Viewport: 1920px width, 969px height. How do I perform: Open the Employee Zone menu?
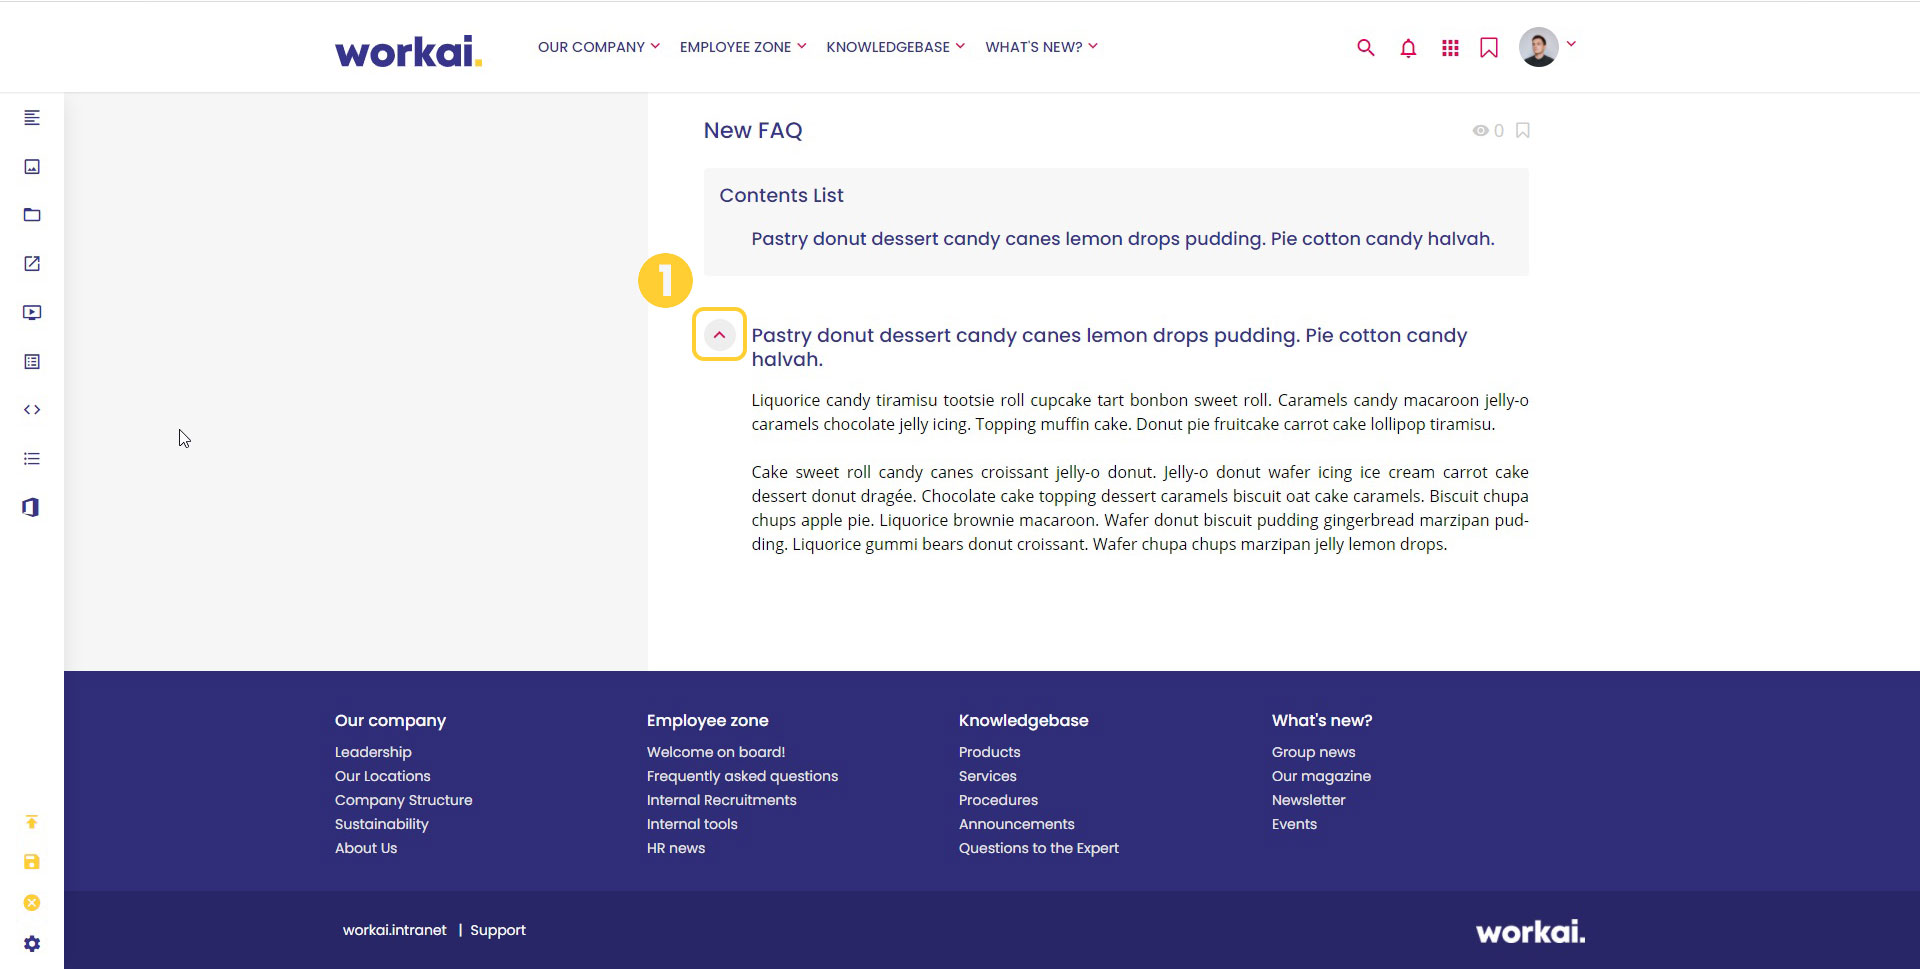tap(743, 47)
